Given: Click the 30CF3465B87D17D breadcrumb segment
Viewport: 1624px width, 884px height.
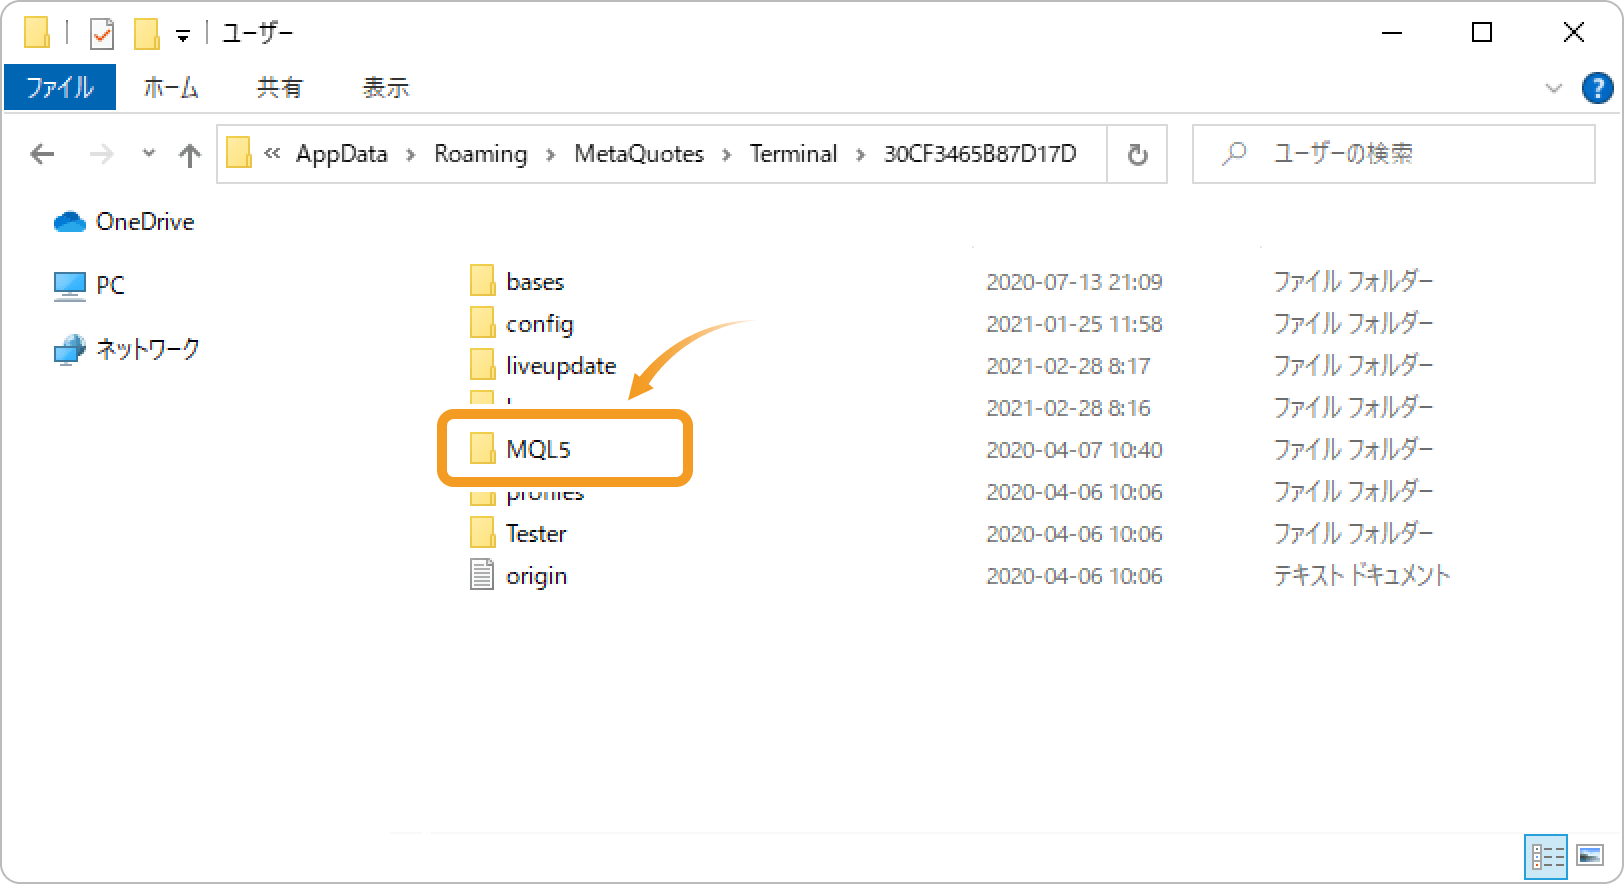Looking at the screenshot, I should (980, 154).
